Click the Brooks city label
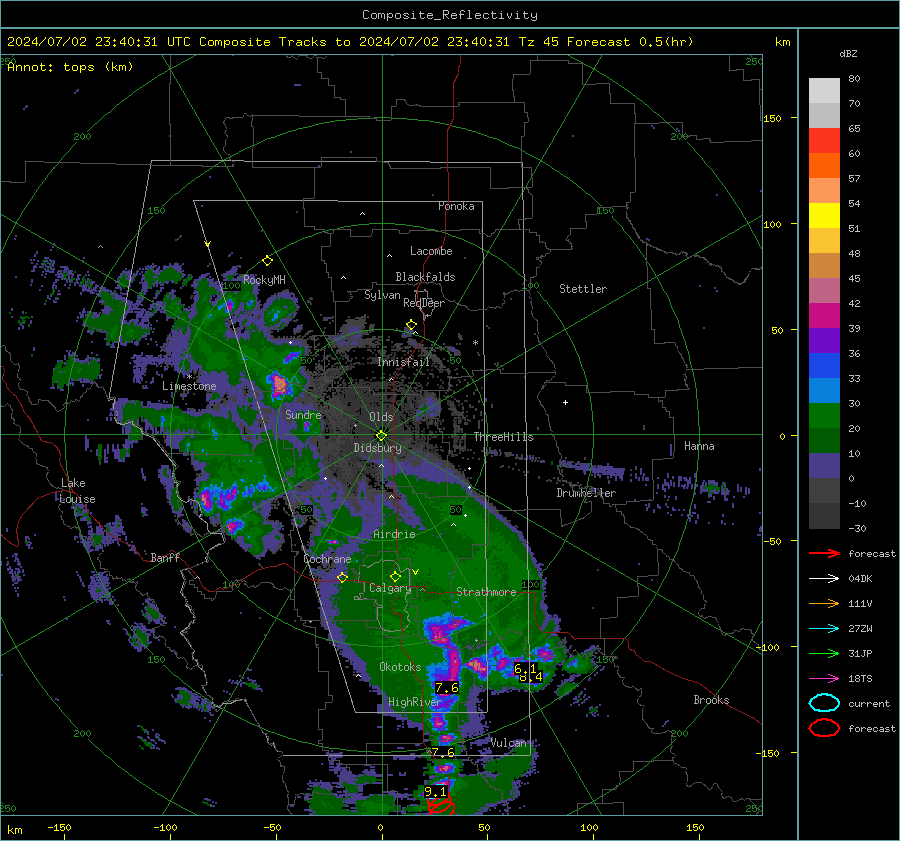The height and width of the screenshot is (841, 900). (x=711, y=700)
